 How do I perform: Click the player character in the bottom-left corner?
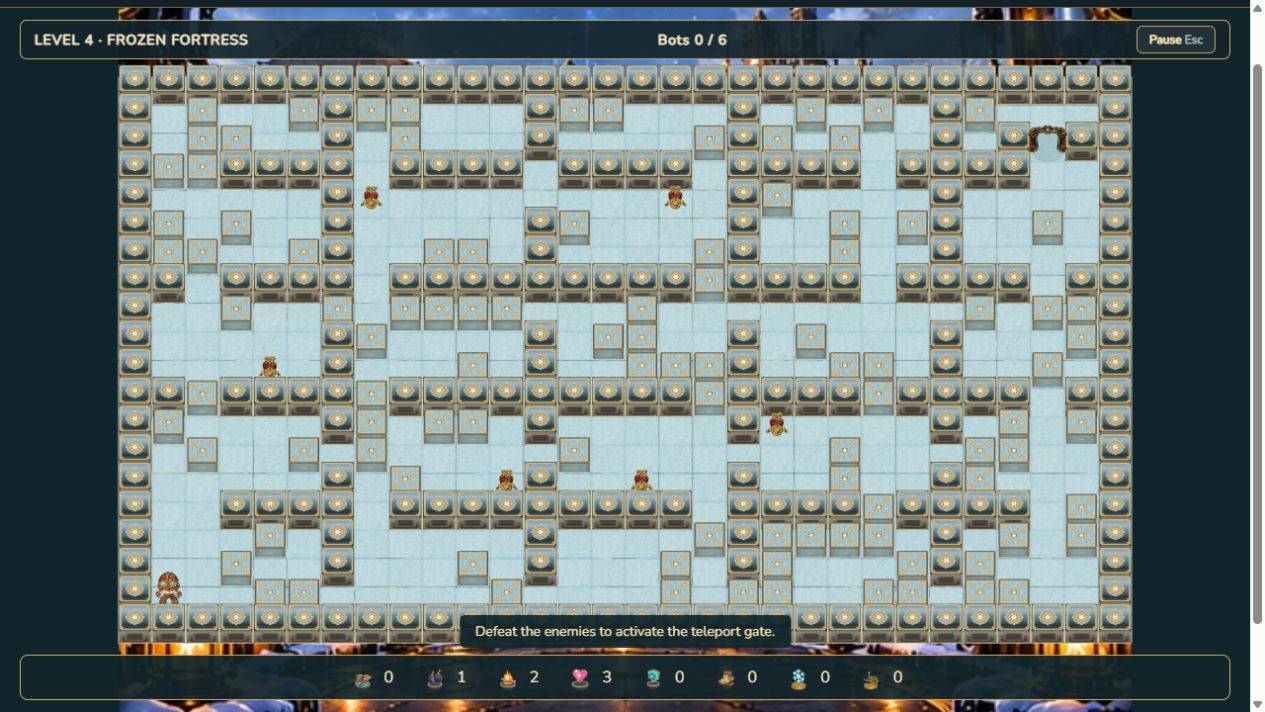click(x=169, y=588)
